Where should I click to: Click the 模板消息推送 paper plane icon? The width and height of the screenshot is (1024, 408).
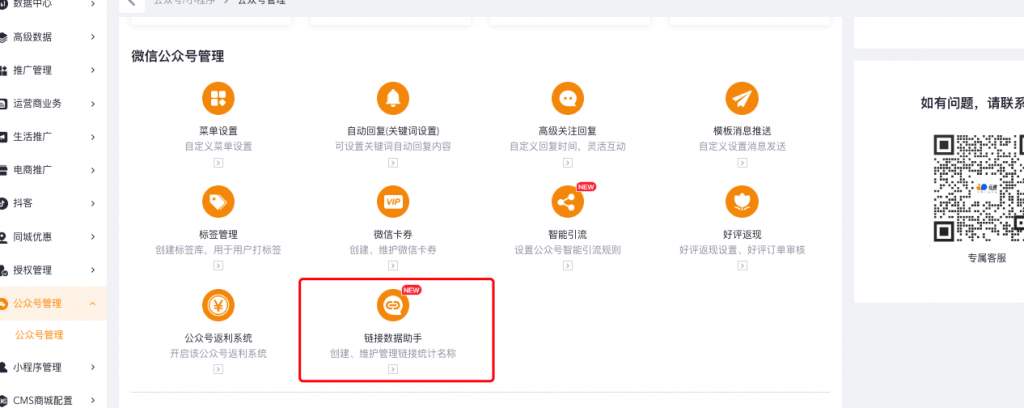(742, 99)
